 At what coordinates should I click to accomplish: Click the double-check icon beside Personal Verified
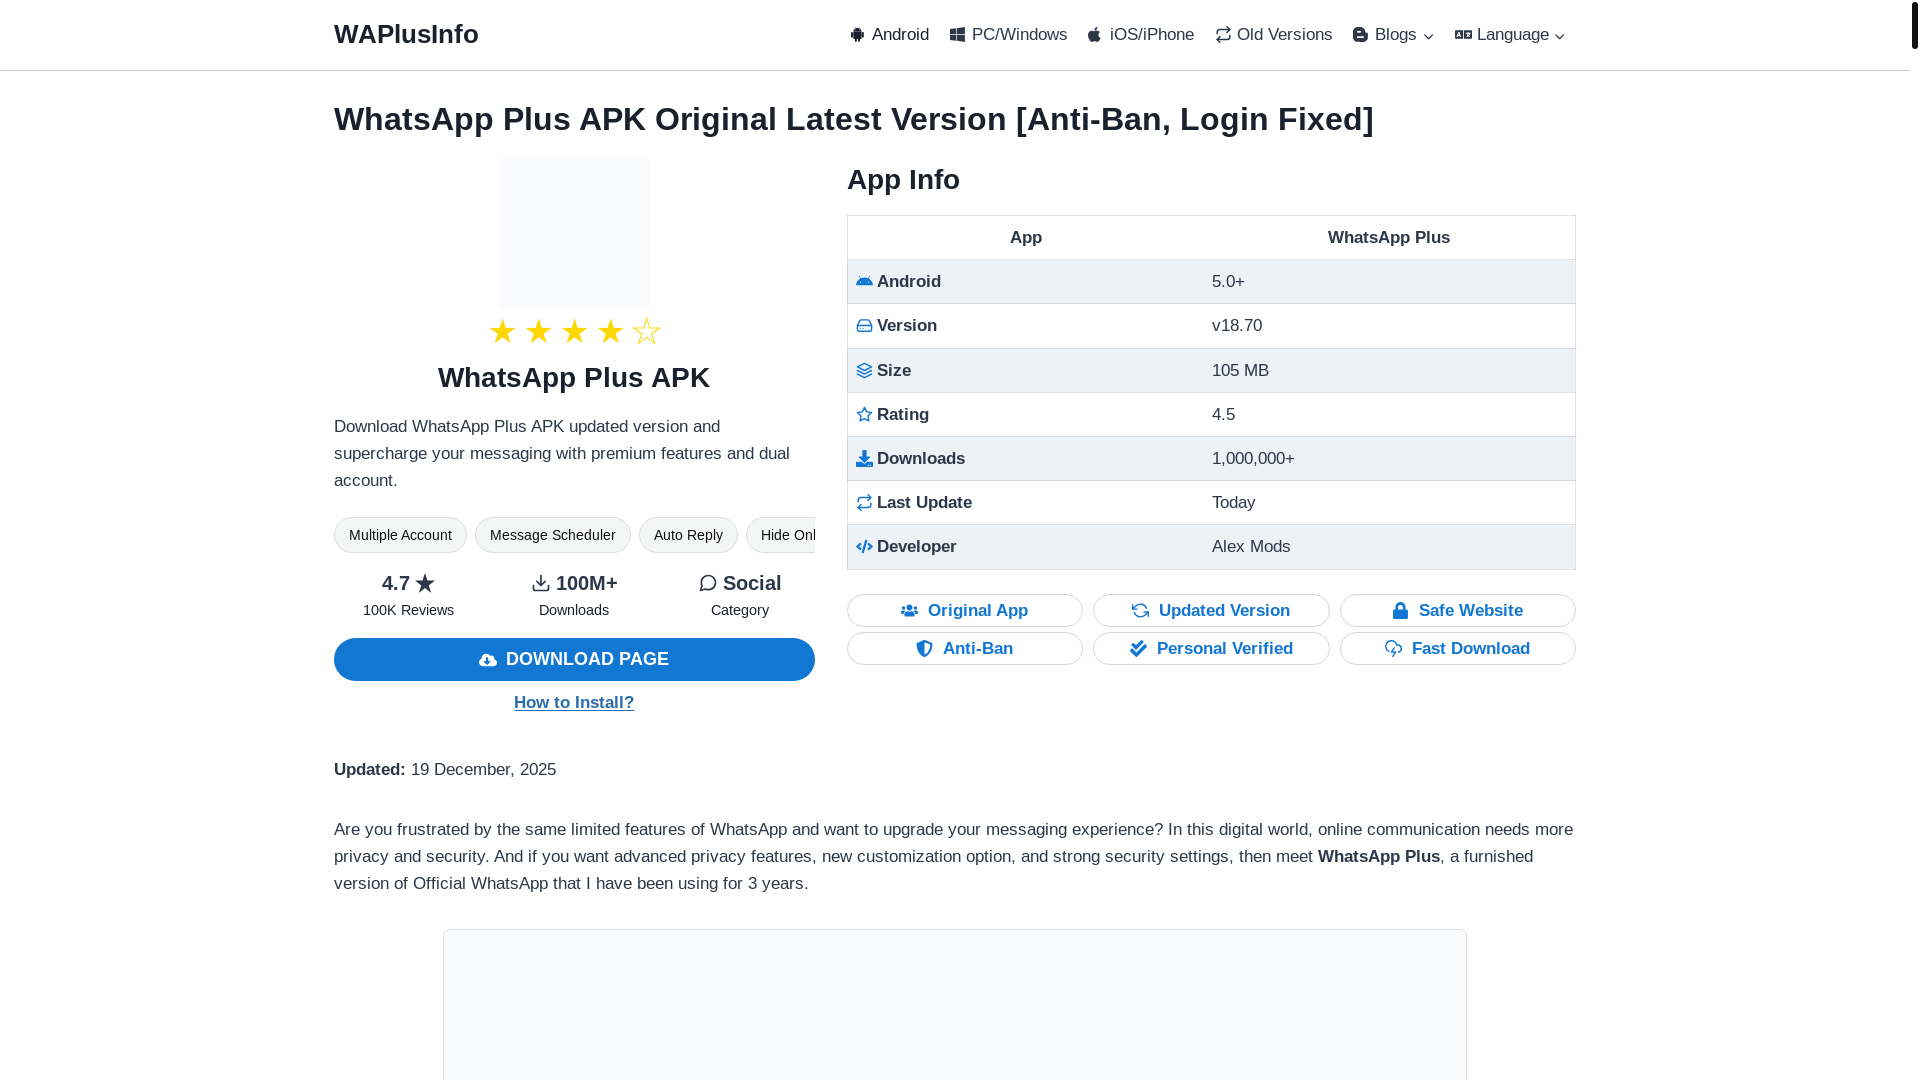coord(1138,649)
